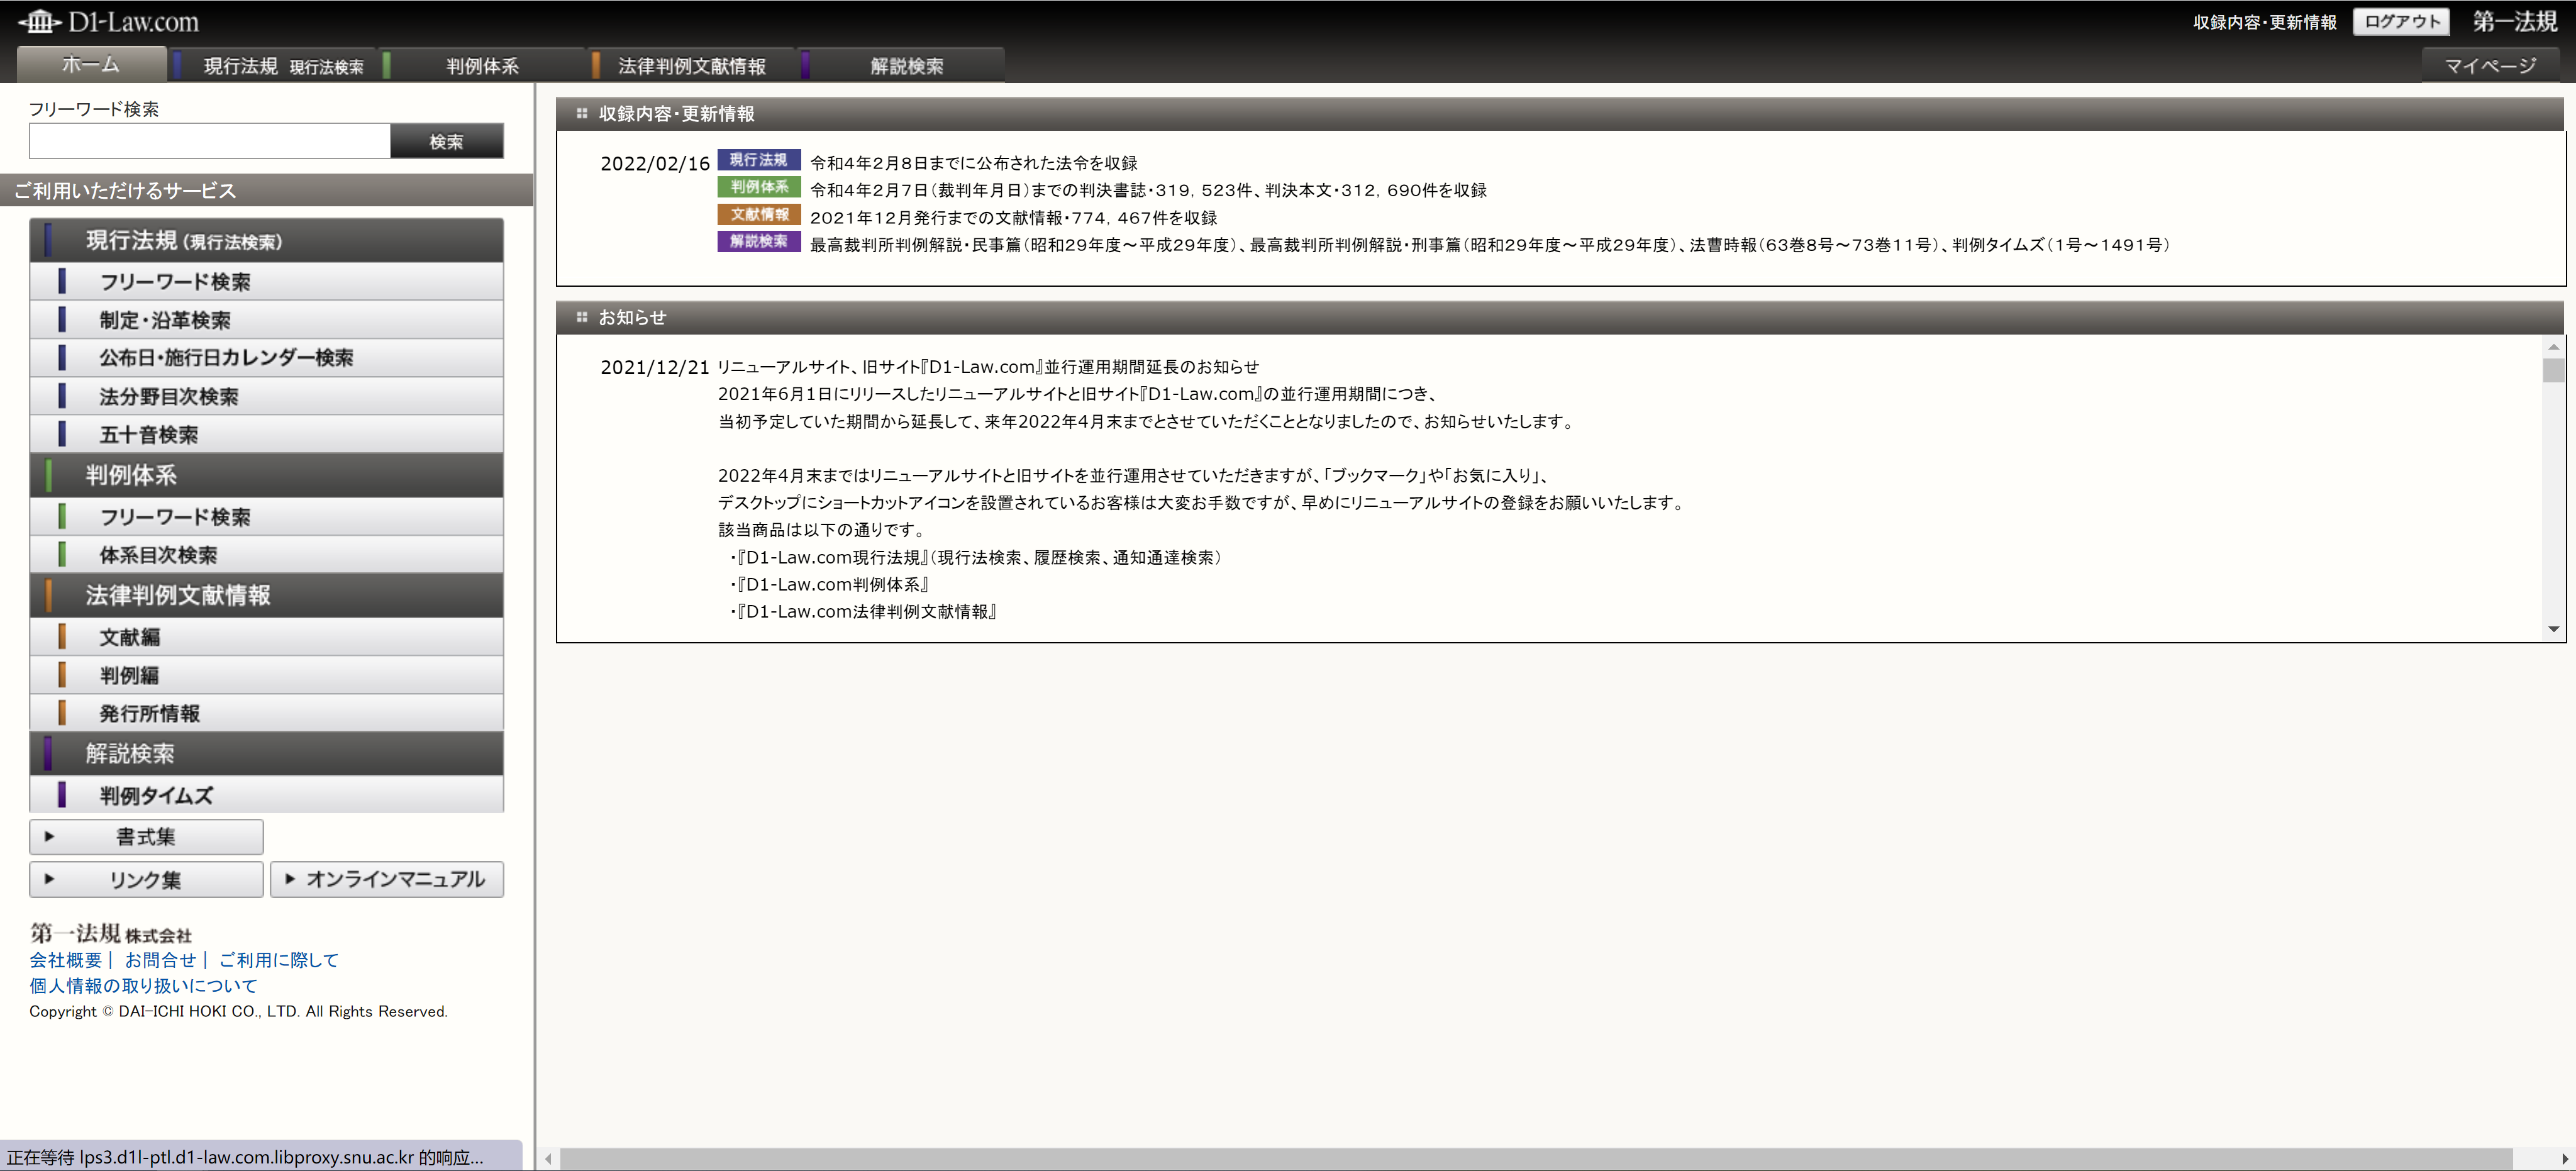Click the orange 文献情報 update badge

[x=758, y=214]
